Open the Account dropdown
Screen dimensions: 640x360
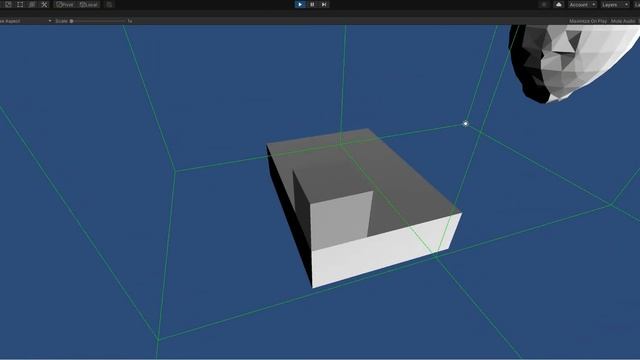click(582, 4)
